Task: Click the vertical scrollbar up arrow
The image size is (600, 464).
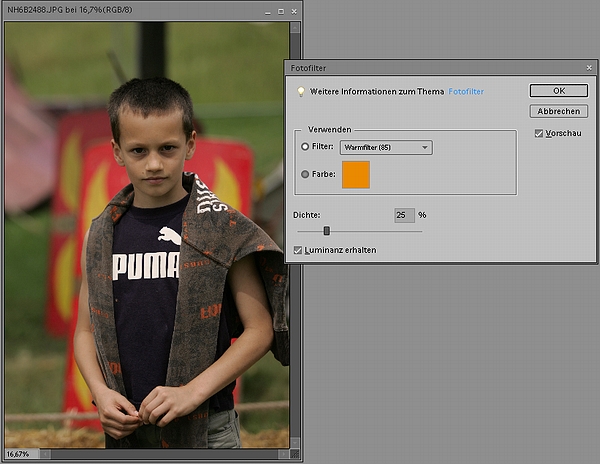Action: click(295, 27)
